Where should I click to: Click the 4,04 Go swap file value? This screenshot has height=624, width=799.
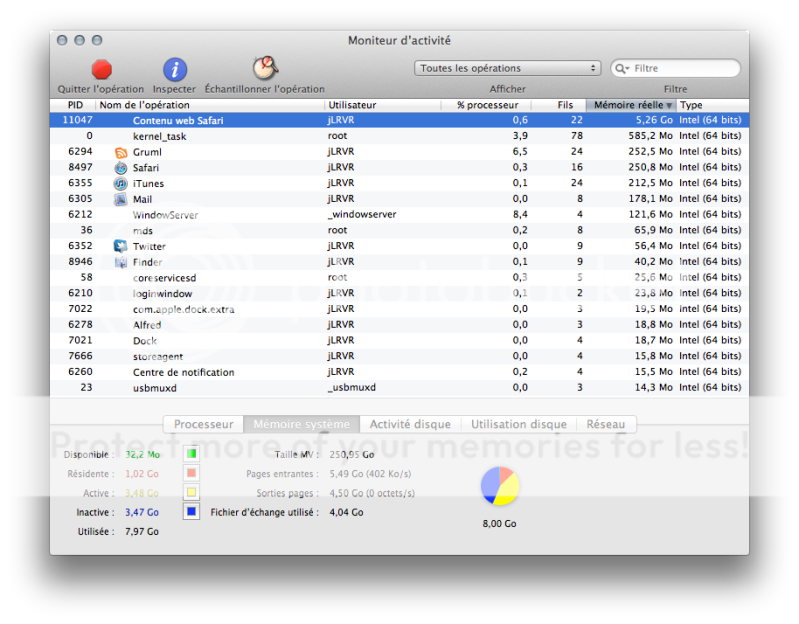click(x=347, y=512)
